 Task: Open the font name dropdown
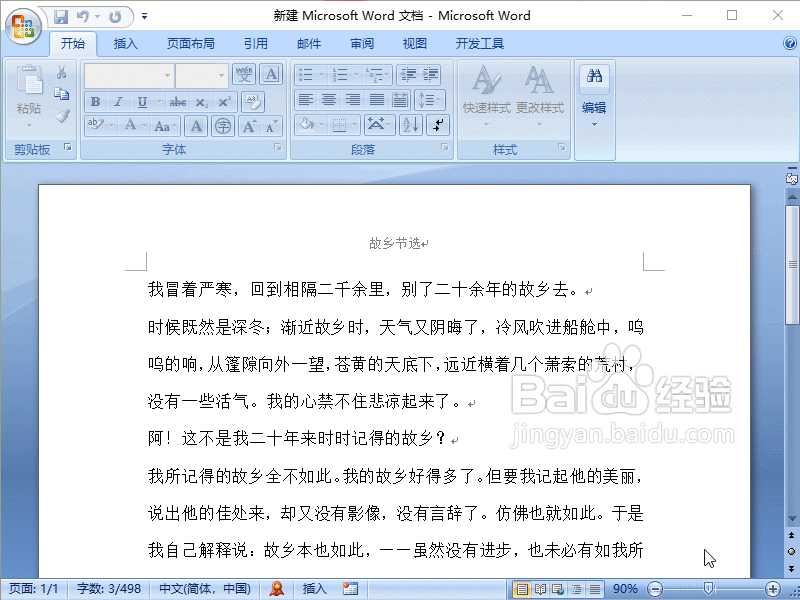click(167, 76)
